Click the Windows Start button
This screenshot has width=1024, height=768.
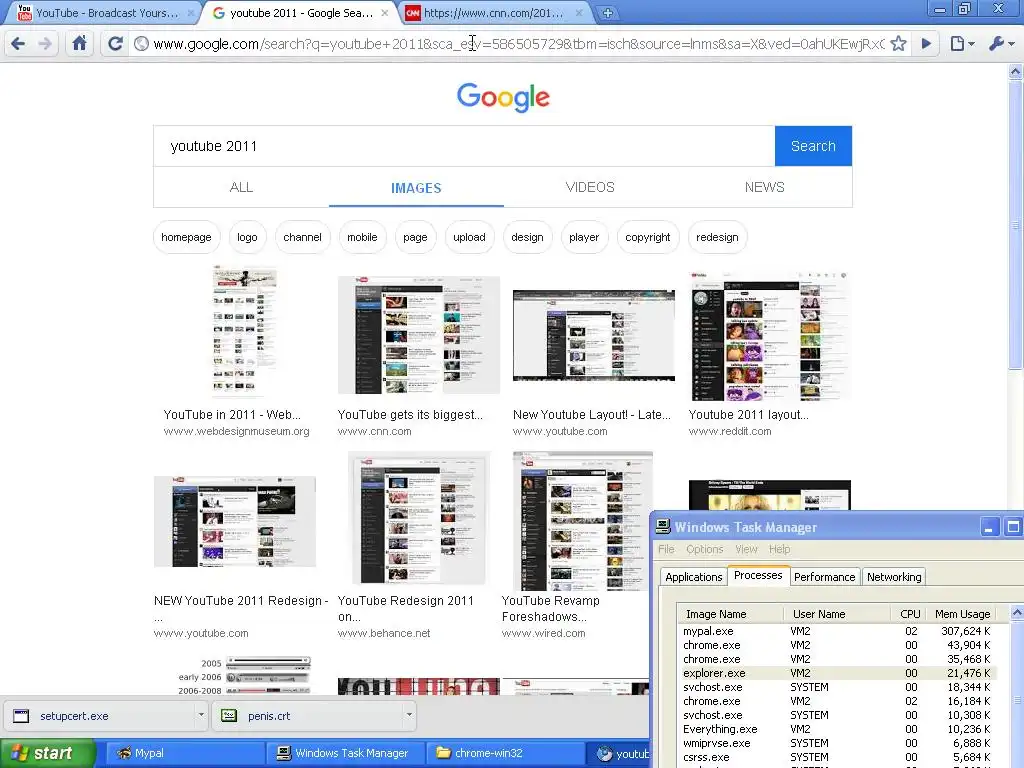(47, 753)
